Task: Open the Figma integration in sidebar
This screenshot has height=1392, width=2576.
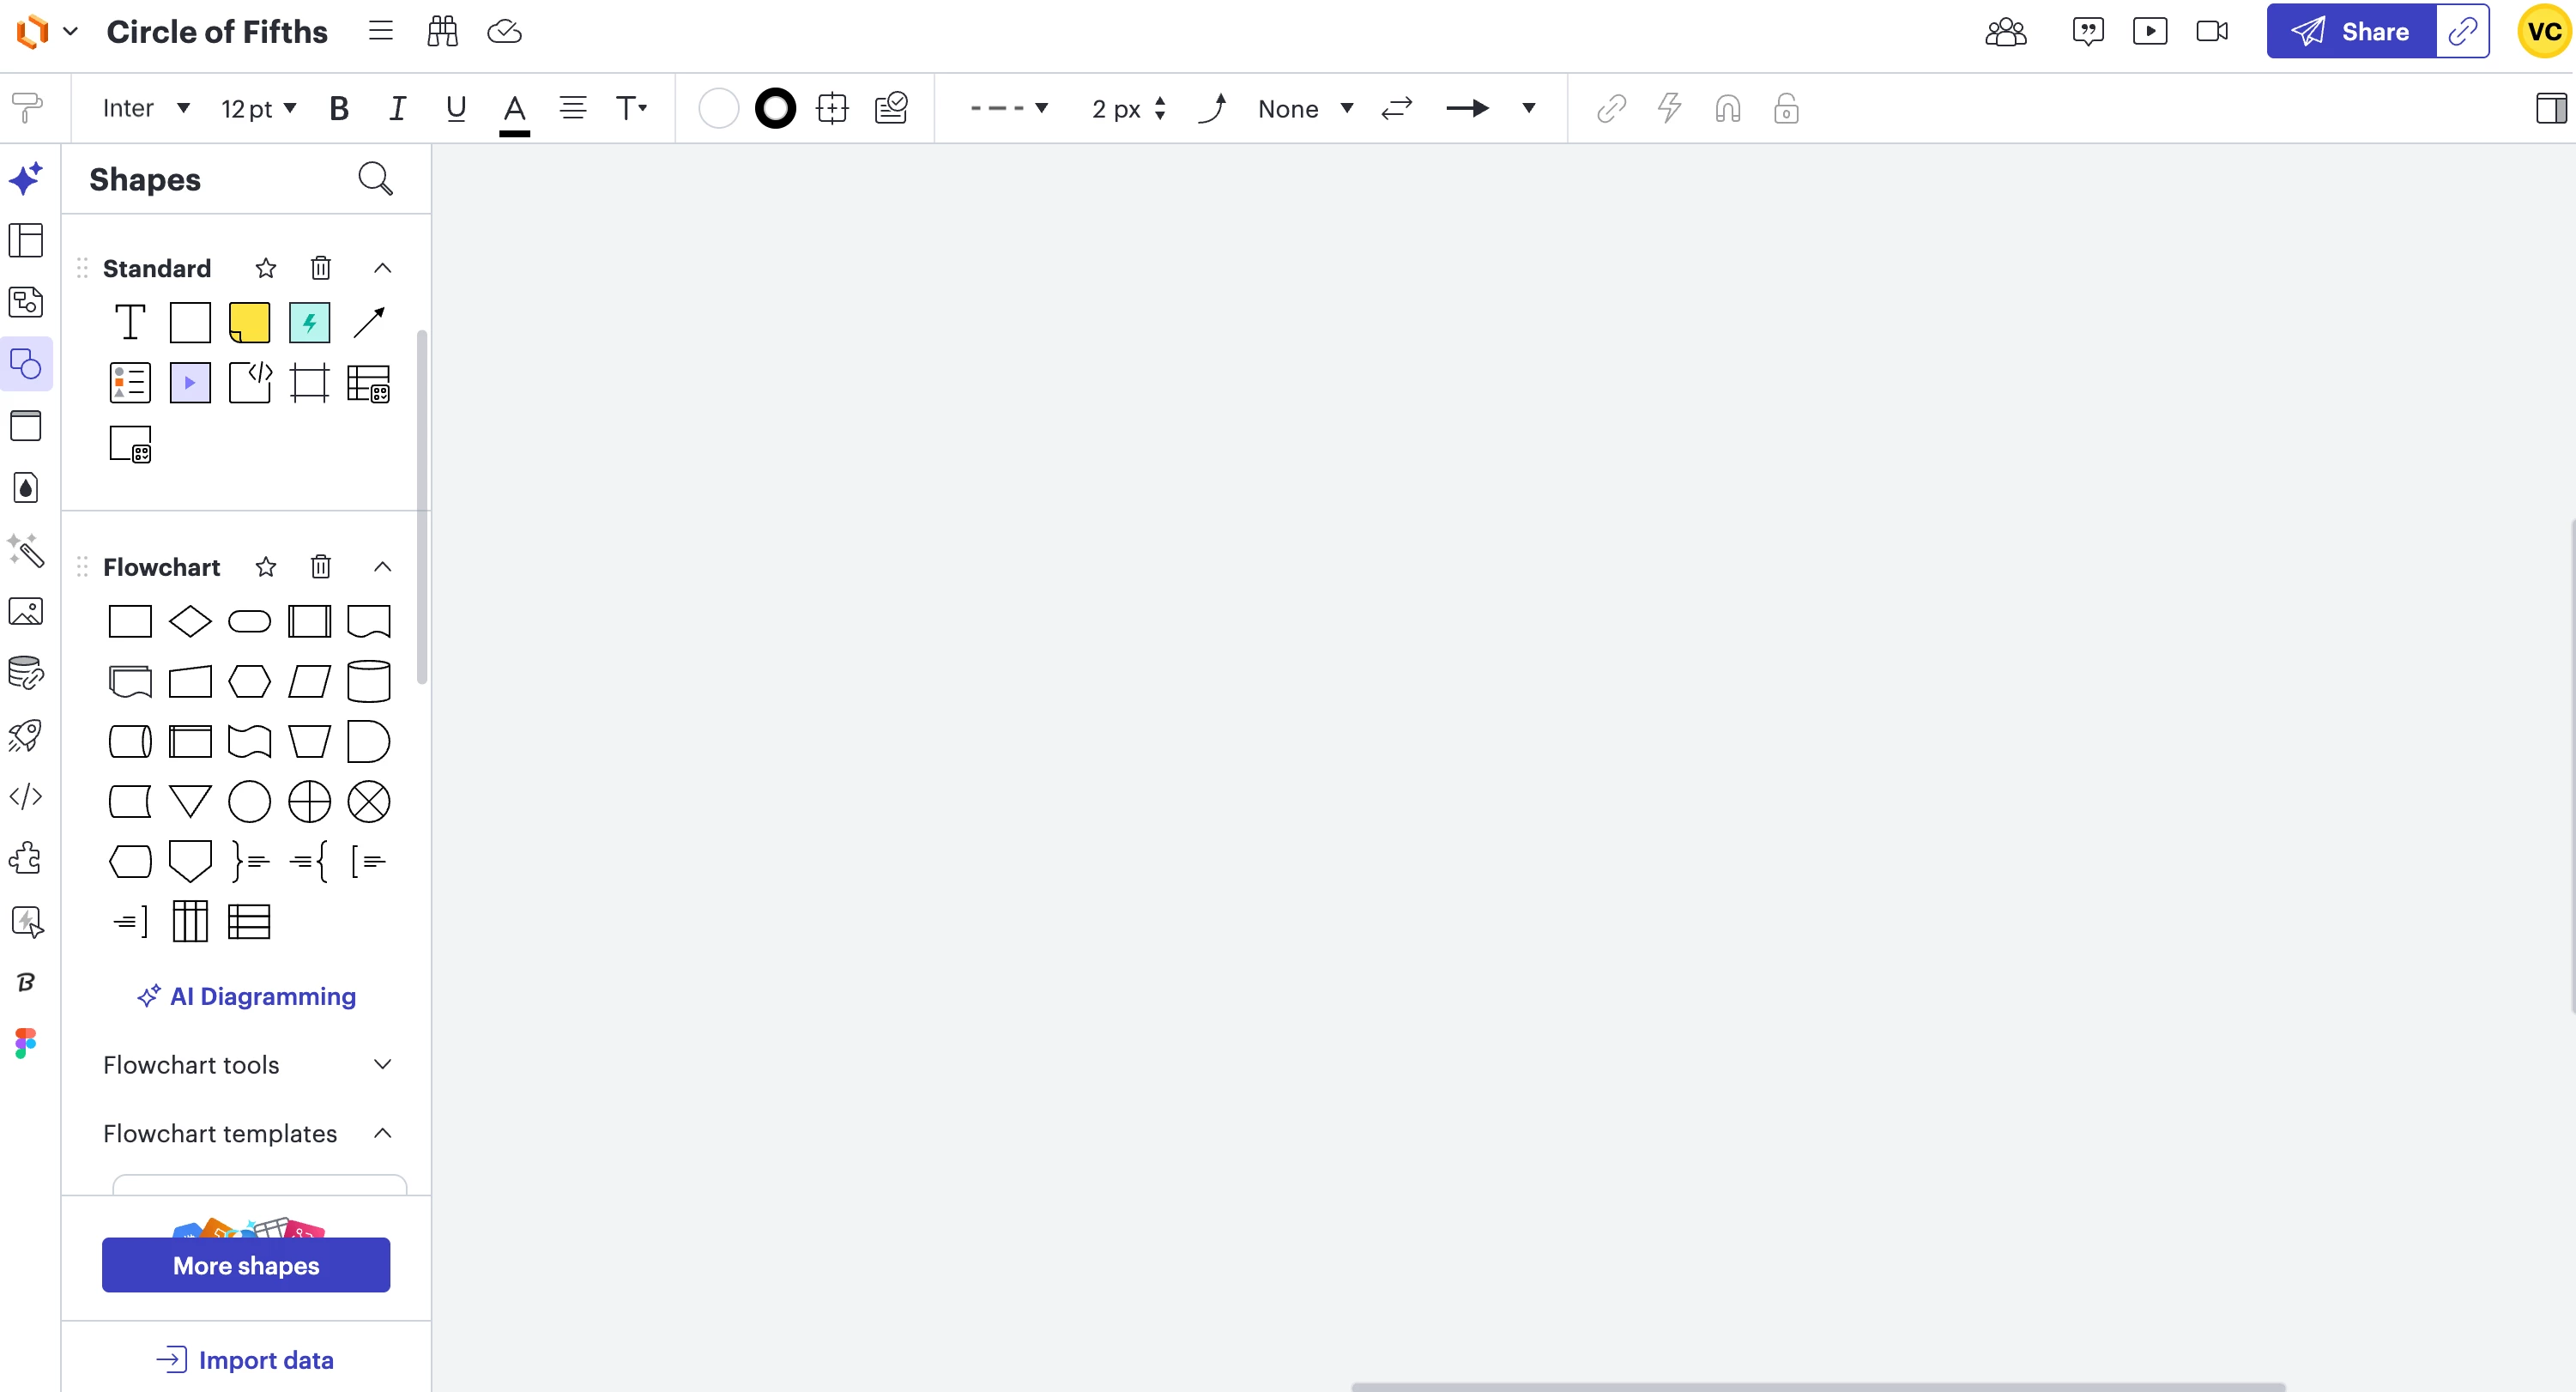Action: pyautogui.click(x=26, y=1043)
